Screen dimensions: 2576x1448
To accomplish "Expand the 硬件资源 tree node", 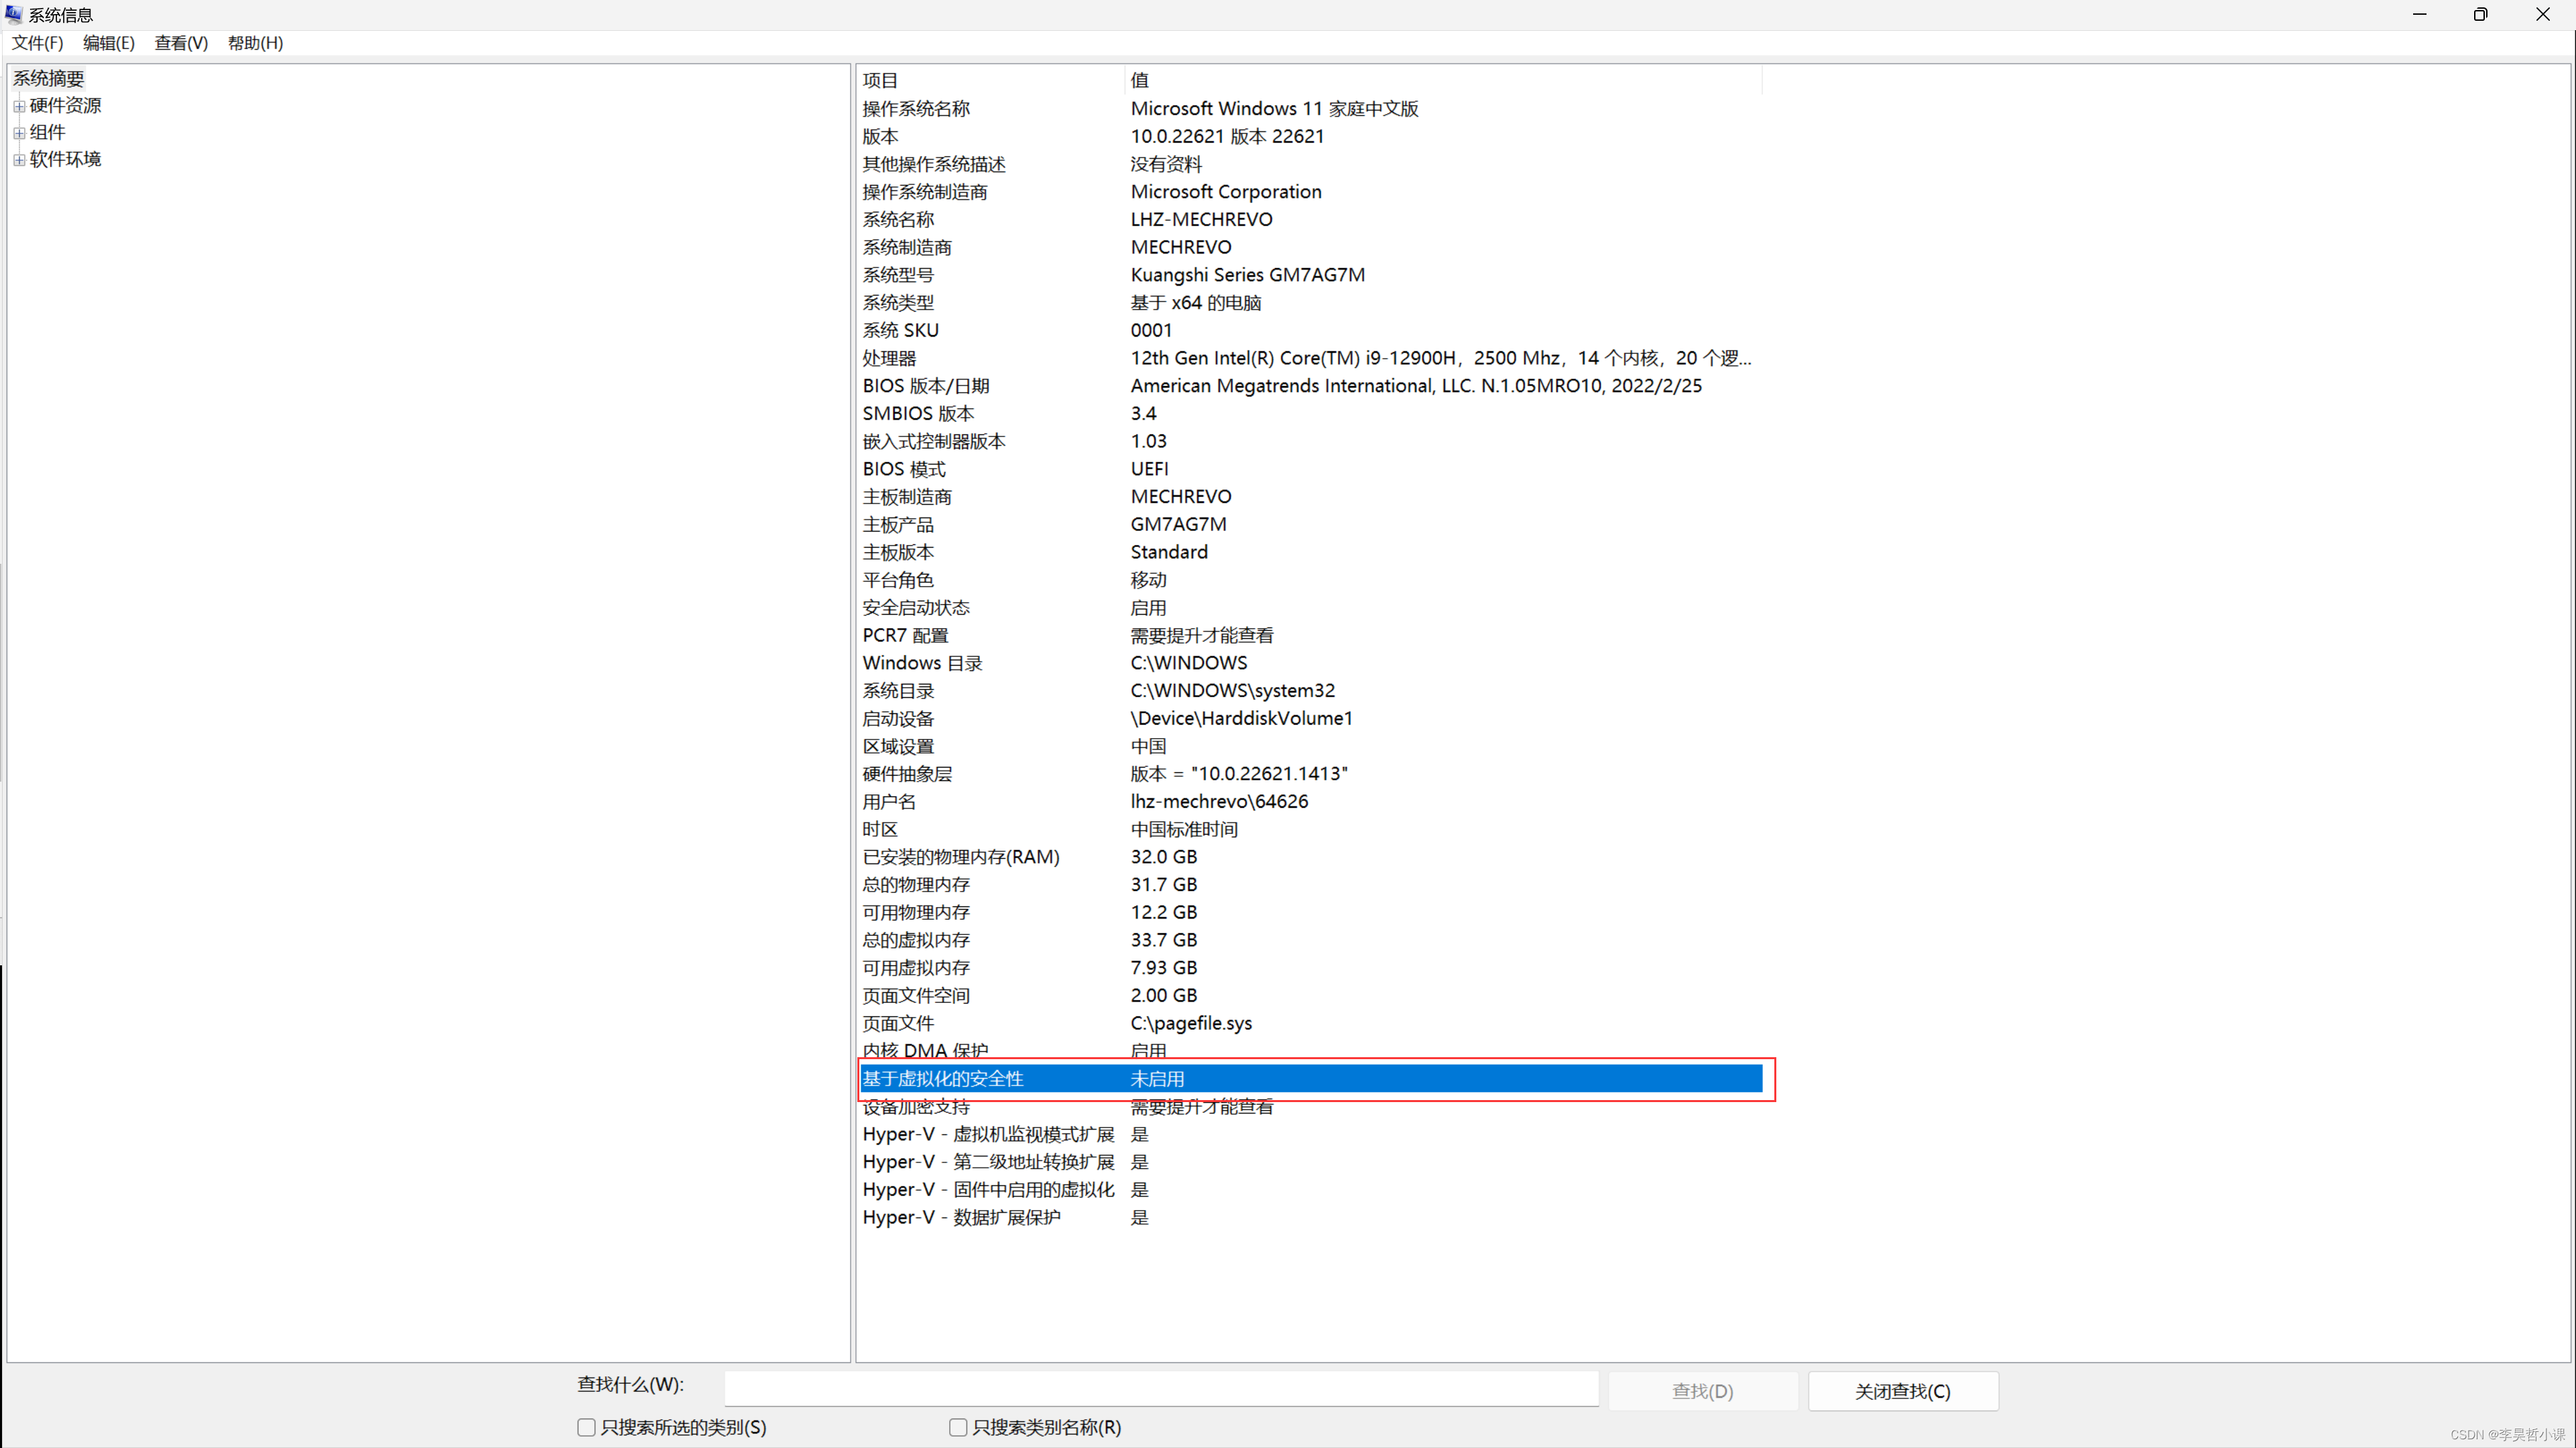I will point(19,105).
